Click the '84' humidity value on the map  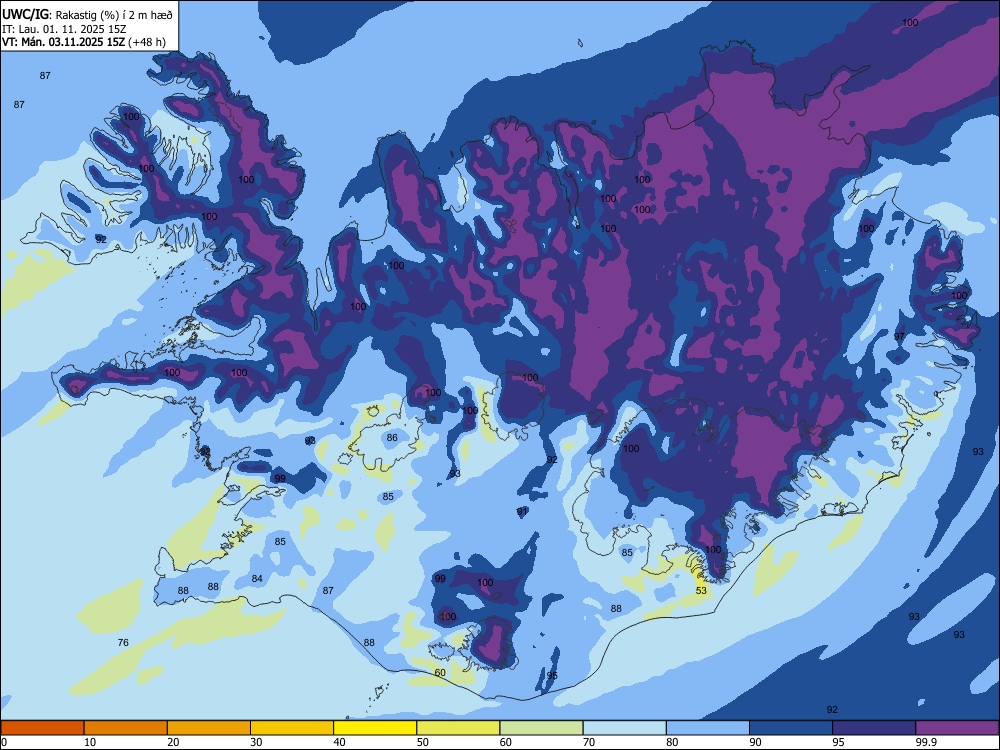pos(257,578)
